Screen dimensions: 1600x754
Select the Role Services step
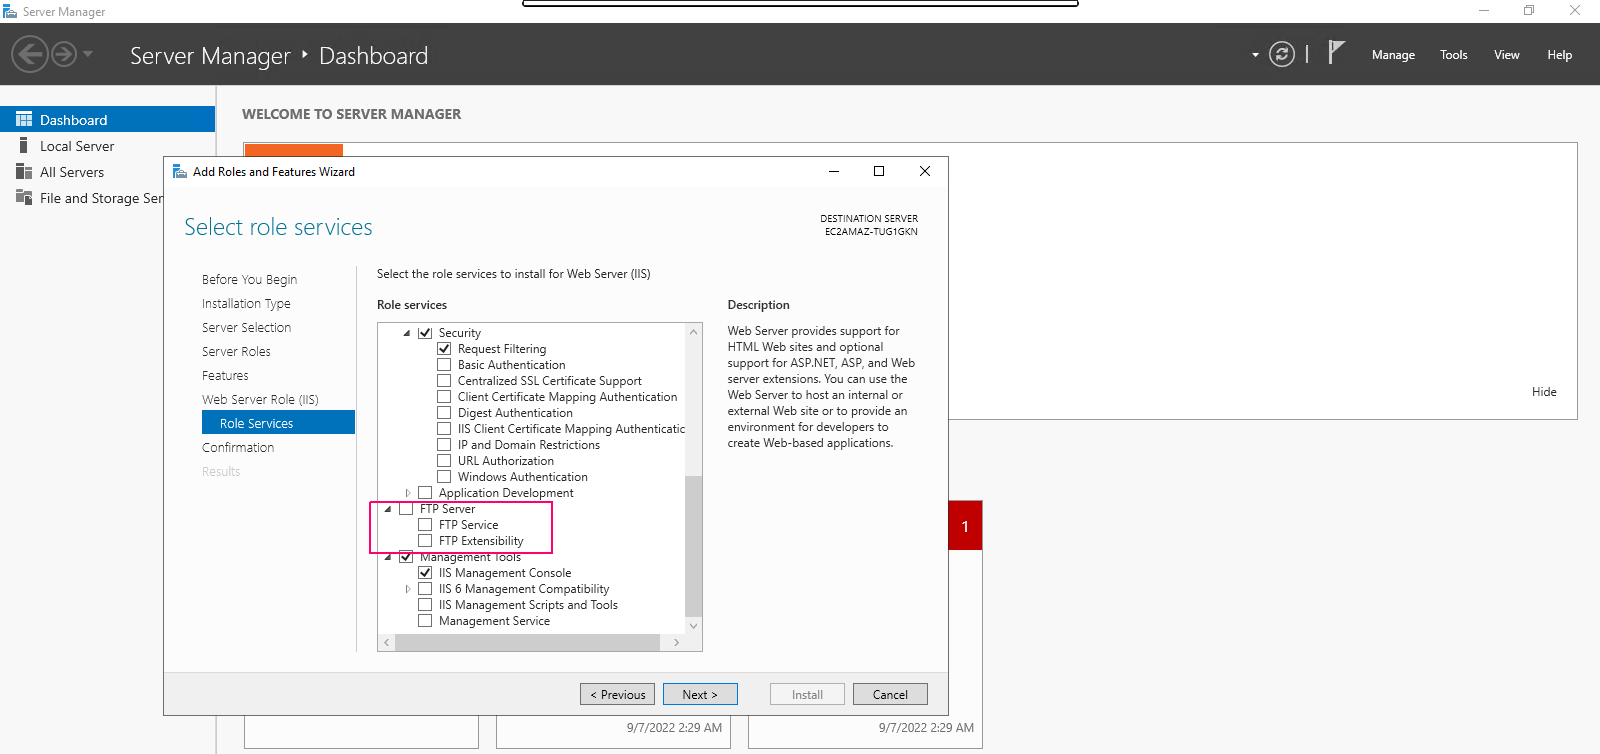click(278, 423)
